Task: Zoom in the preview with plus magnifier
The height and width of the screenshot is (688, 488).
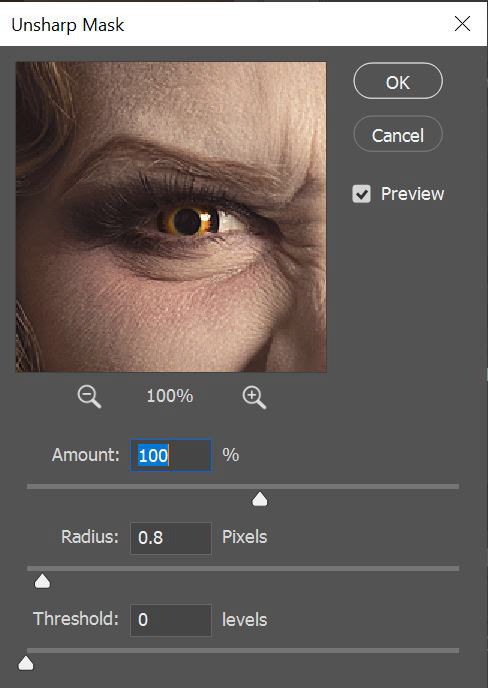Action: pos(254,397)
